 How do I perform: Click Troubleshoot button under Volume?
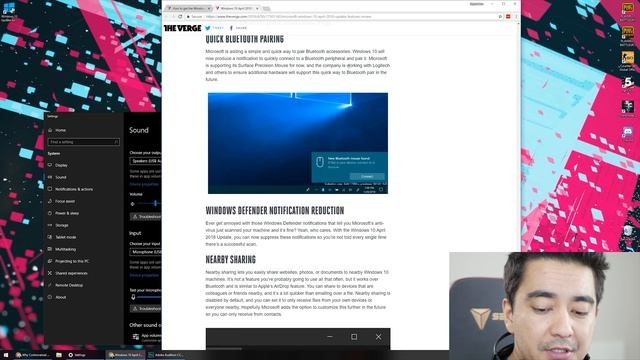[146, 217]
